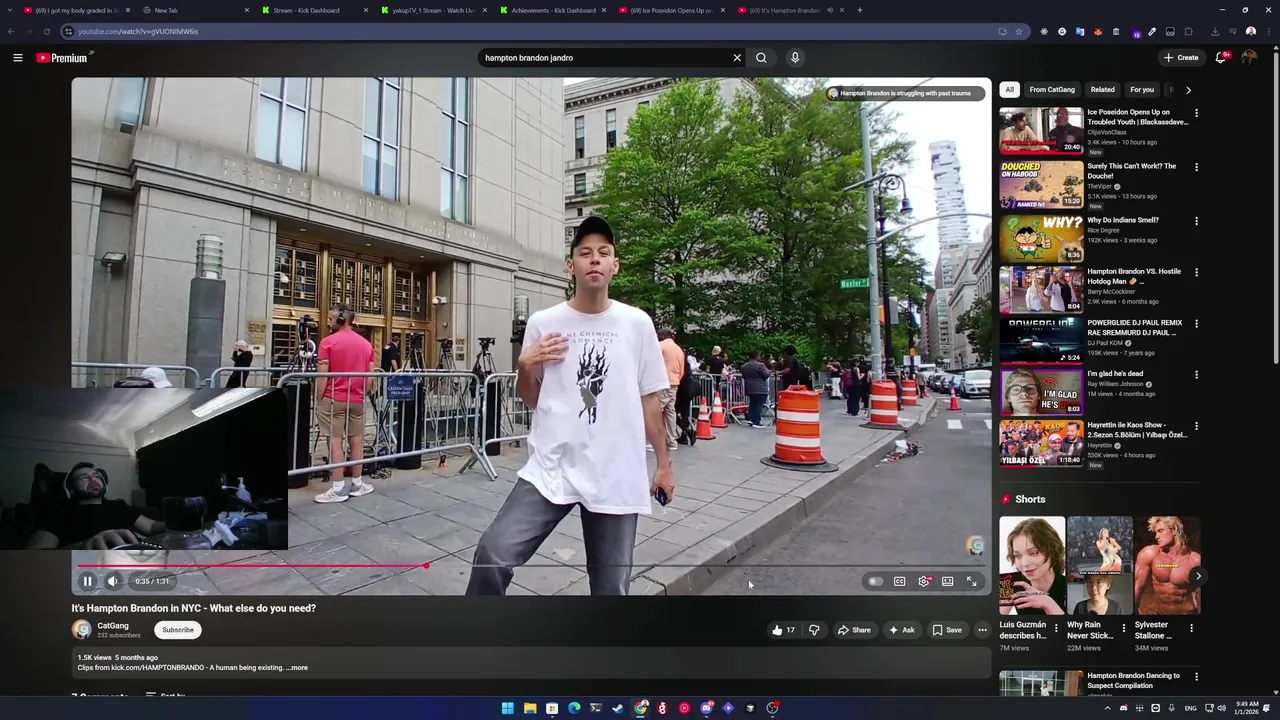Screen dimensions: 1280x720
Task: Open options for I'm glad he's dead video
Action: pos(1196,375)
